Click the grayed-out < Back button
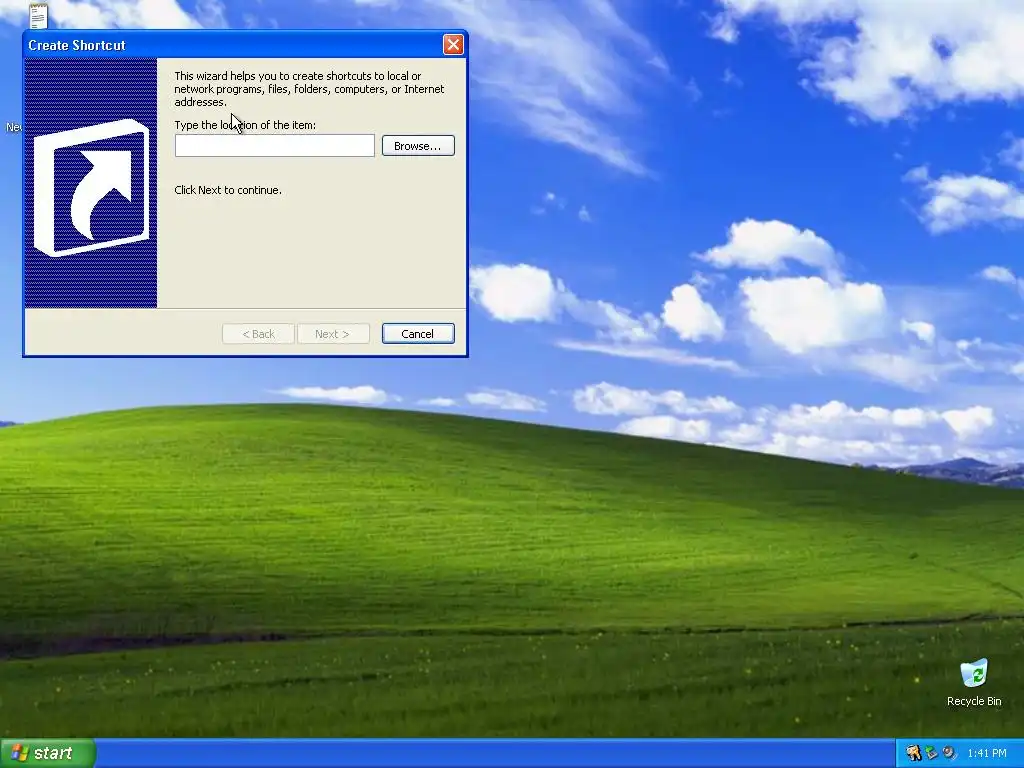This screenshot has height=768, width=1024. coord(259,334)
